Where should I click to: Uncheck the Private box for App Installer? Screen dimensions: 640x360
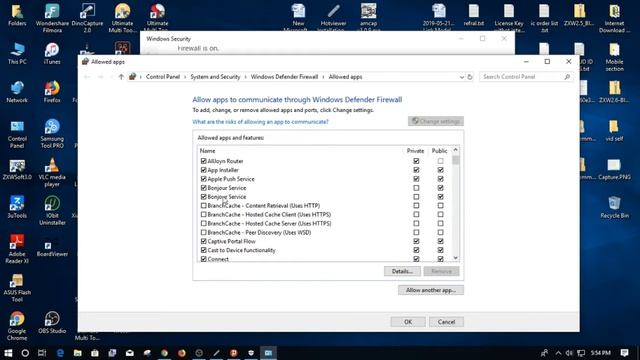pos(416,170)
